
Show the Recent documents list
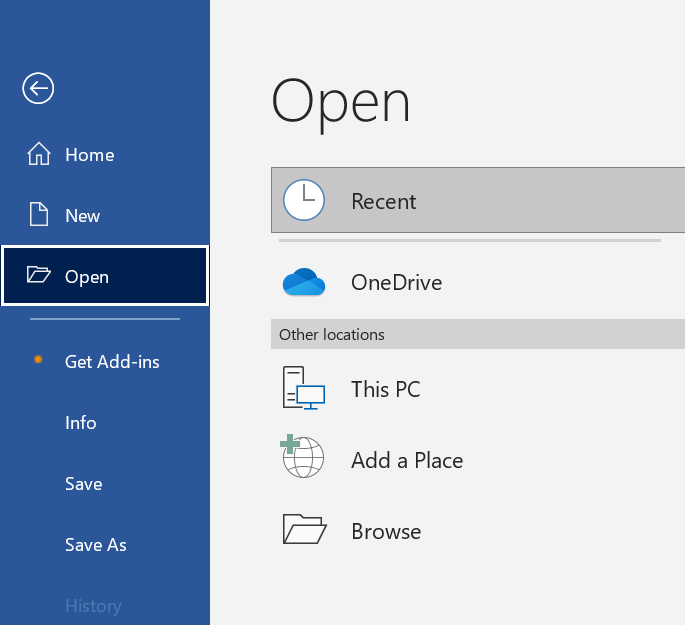pos(384,201)
